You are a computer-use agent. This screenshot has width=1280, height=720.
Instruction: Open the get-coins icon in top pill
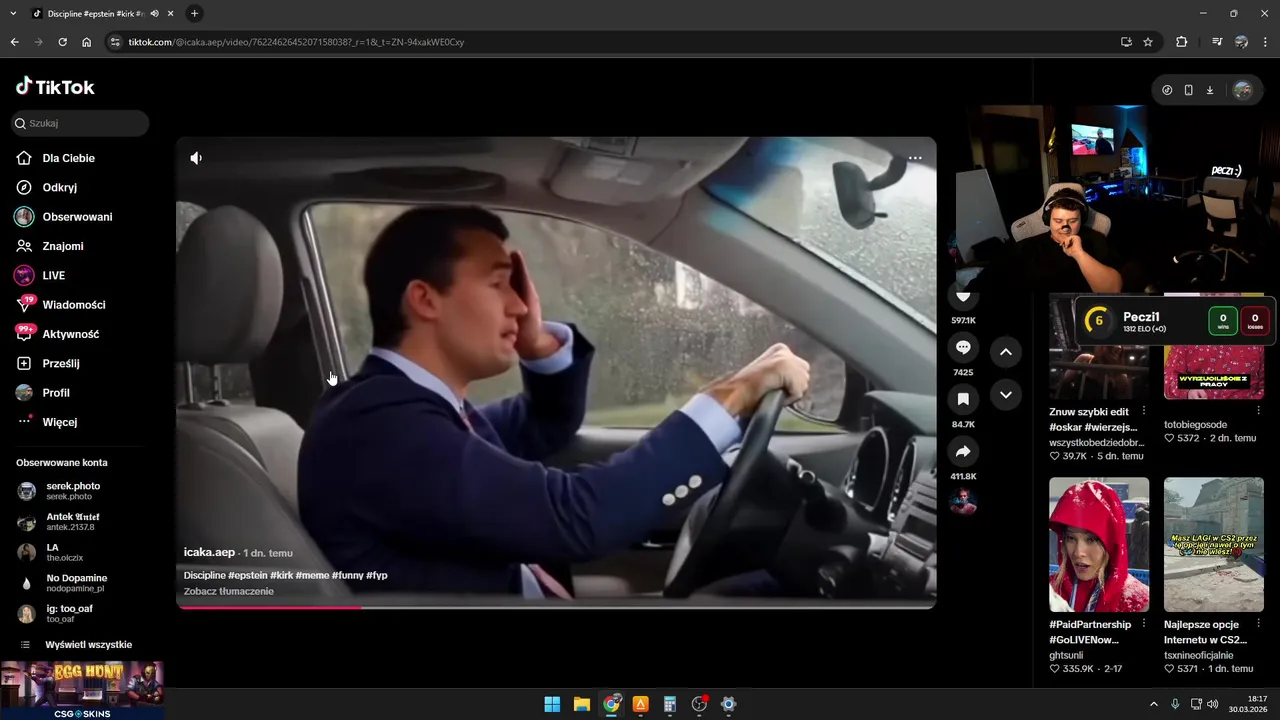(x=1167, y=90)
